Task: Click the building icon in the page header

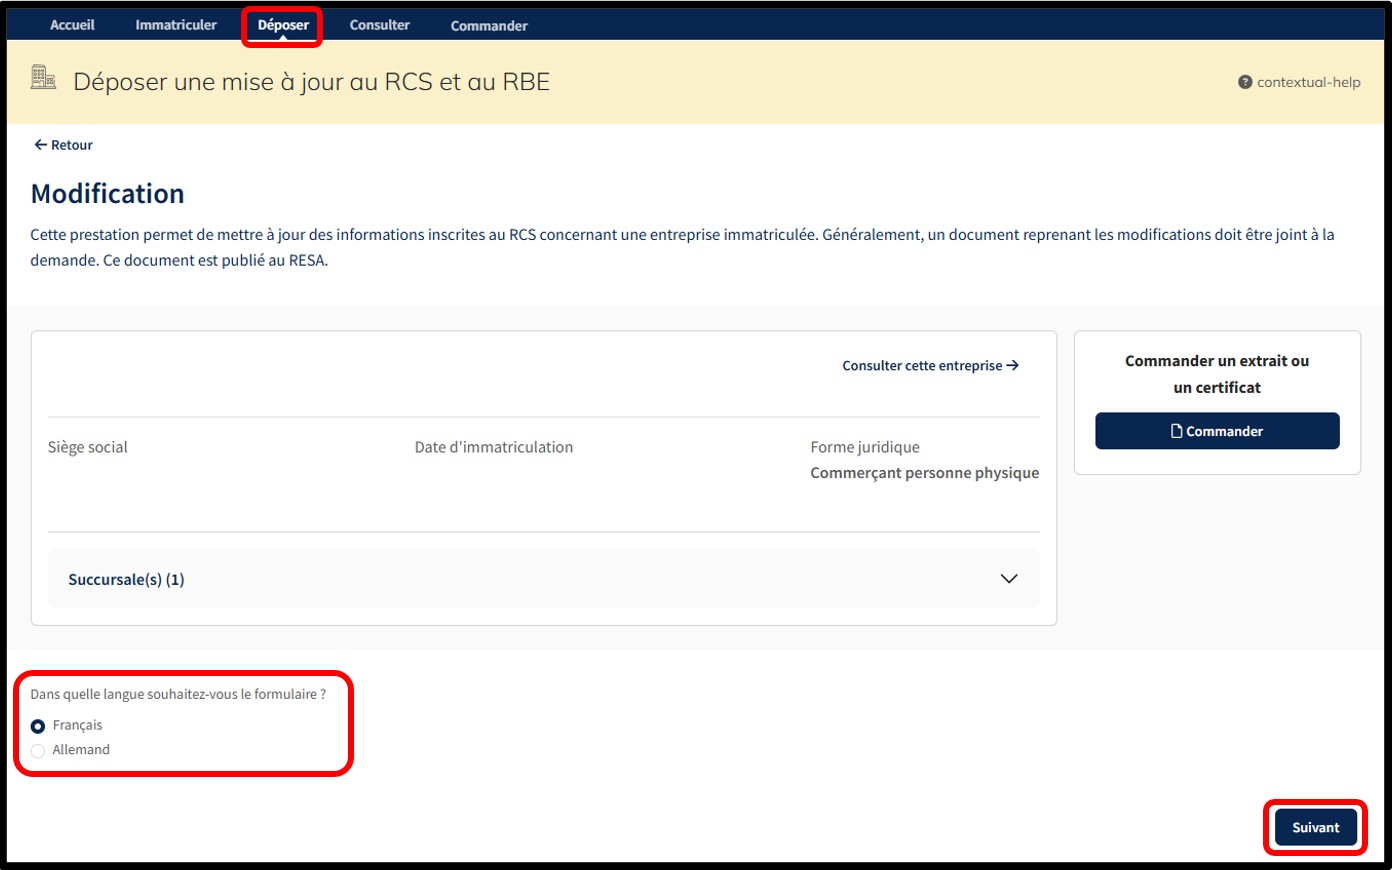Action: point(43,78)
